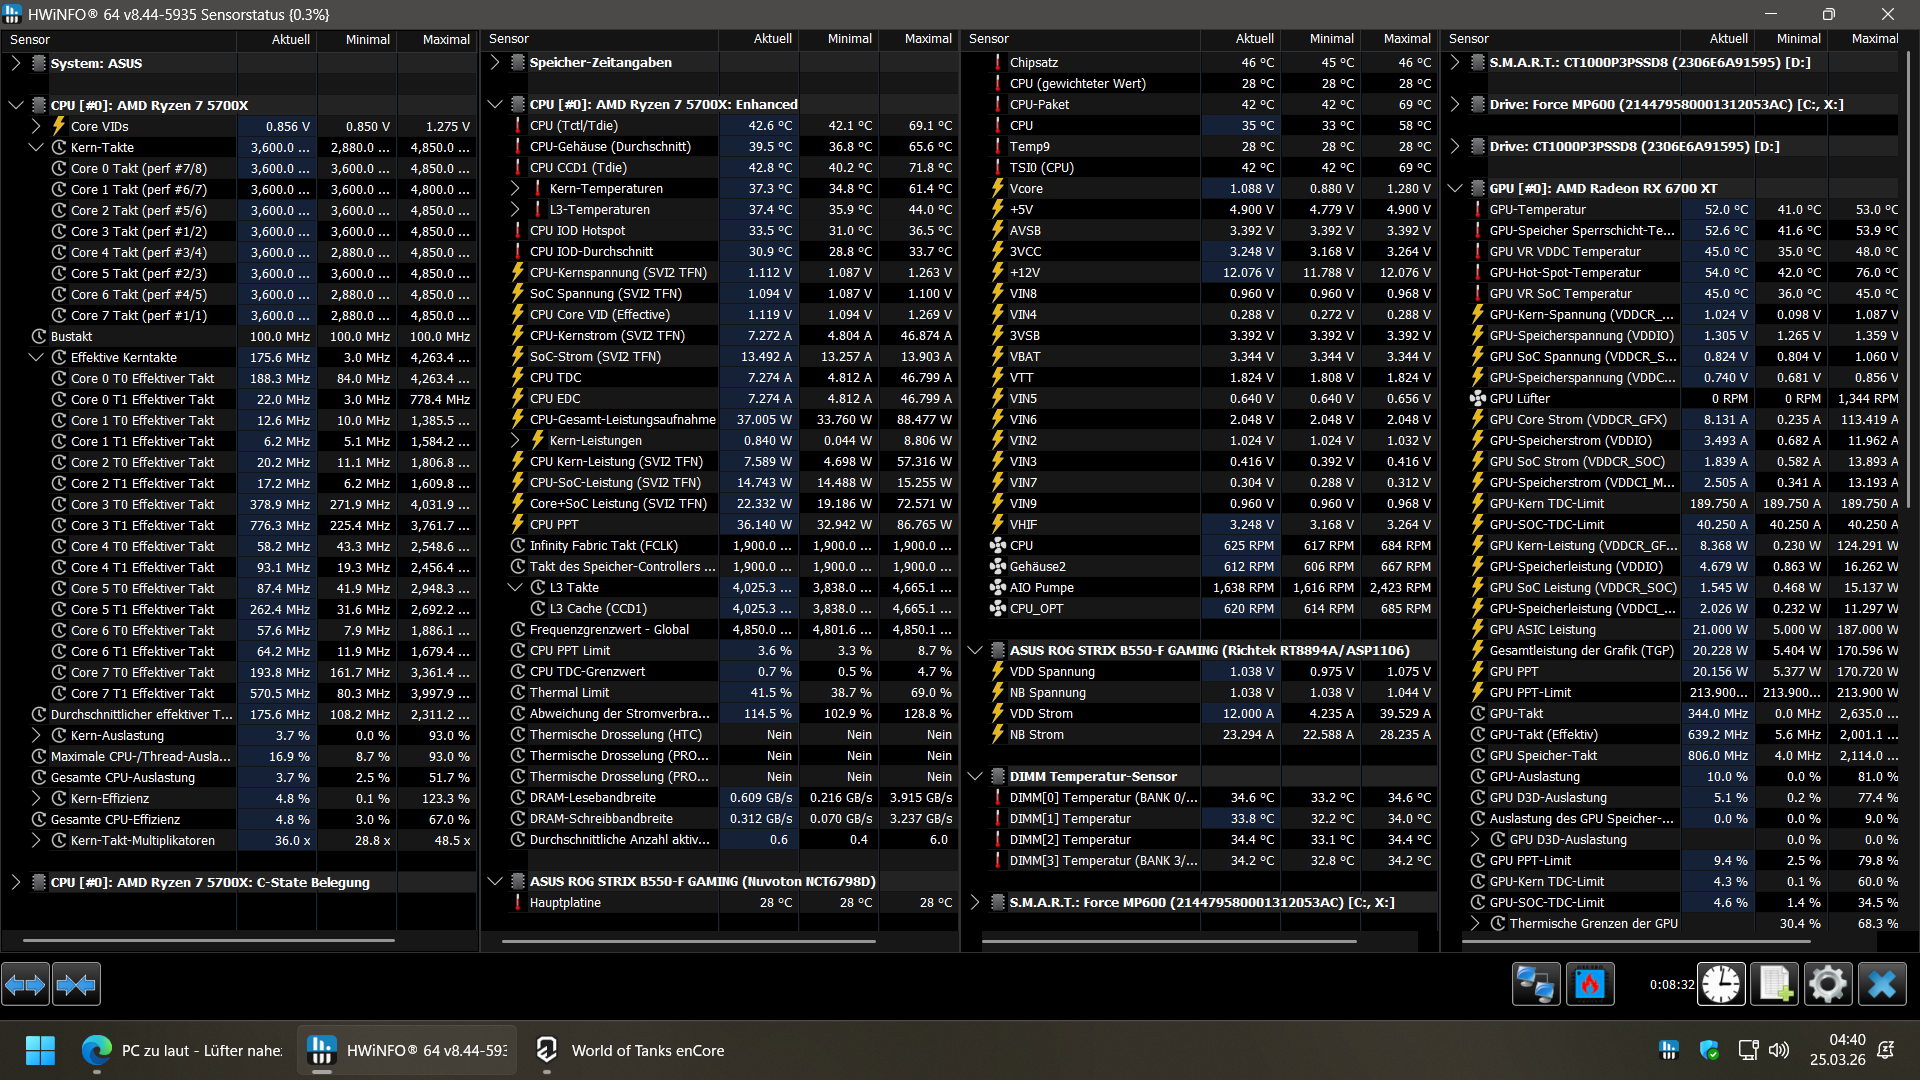
Task: Open remote network monitoring icon
Action: 1535,985
